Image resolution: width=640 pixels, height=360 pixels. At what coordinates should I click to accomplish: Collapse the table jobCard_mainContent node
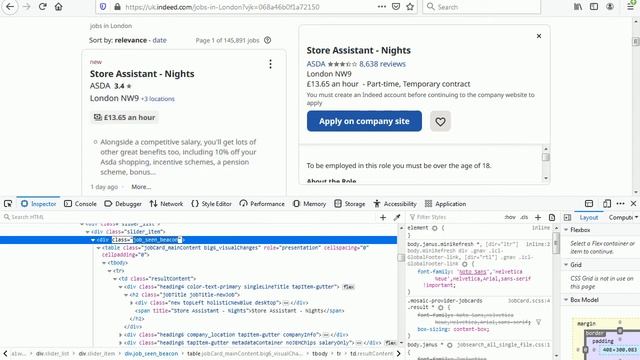pyautogui.click(x=98, y=248)
